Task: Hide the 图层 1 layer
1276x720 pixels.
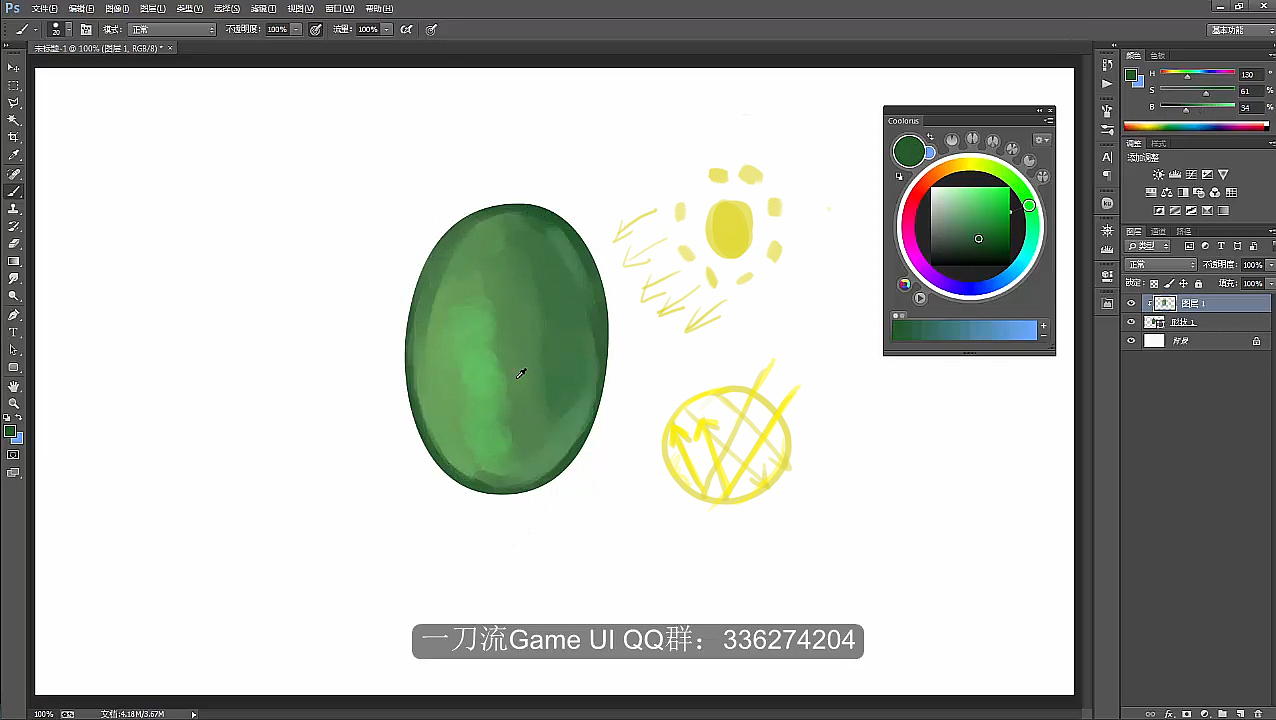Action: pyautogui.click(x=1131, y=303)
